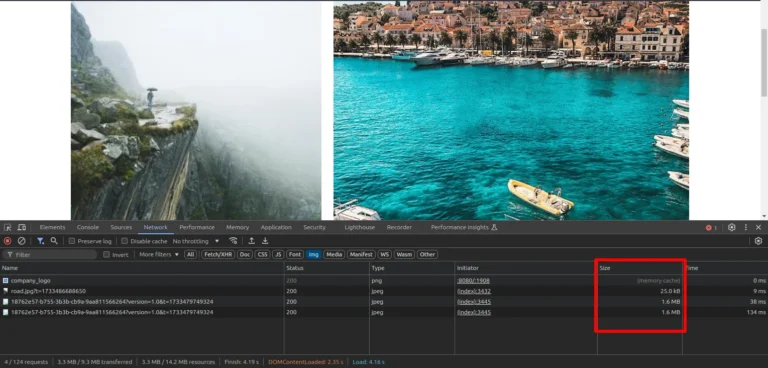
Task: Toggle the JS type filter
Action: (x=278, y=254)
